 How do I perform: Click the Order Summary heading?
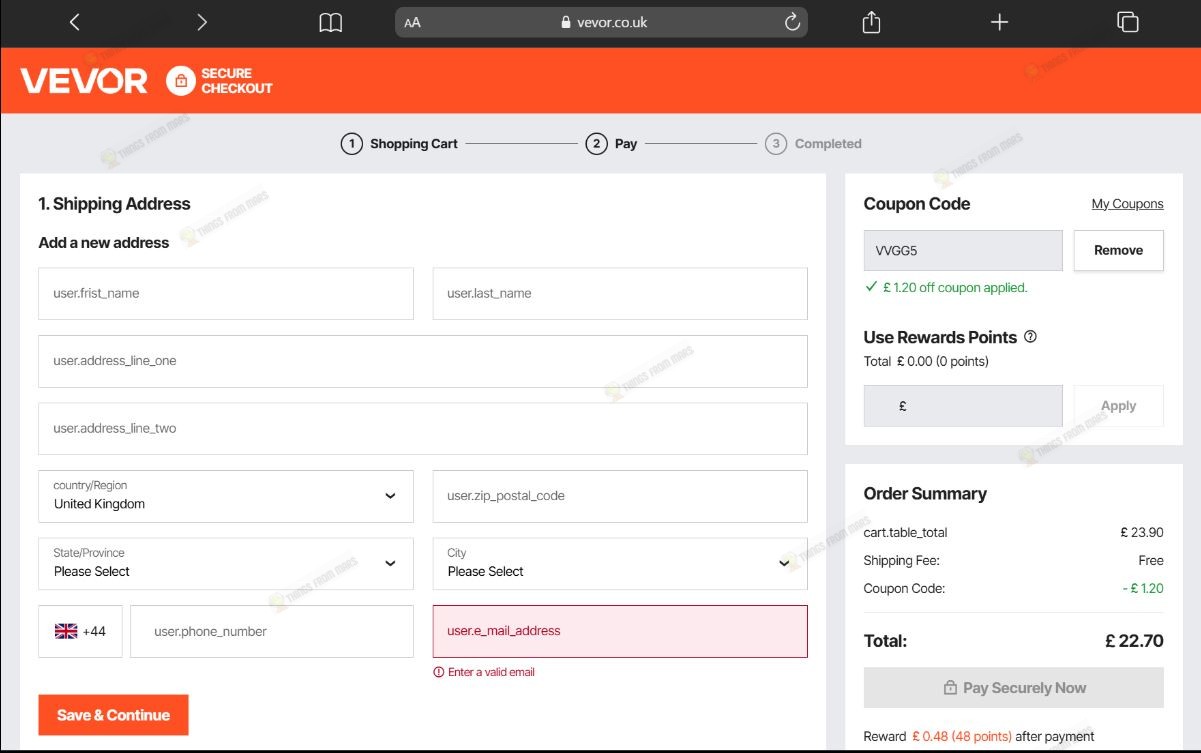925,494
